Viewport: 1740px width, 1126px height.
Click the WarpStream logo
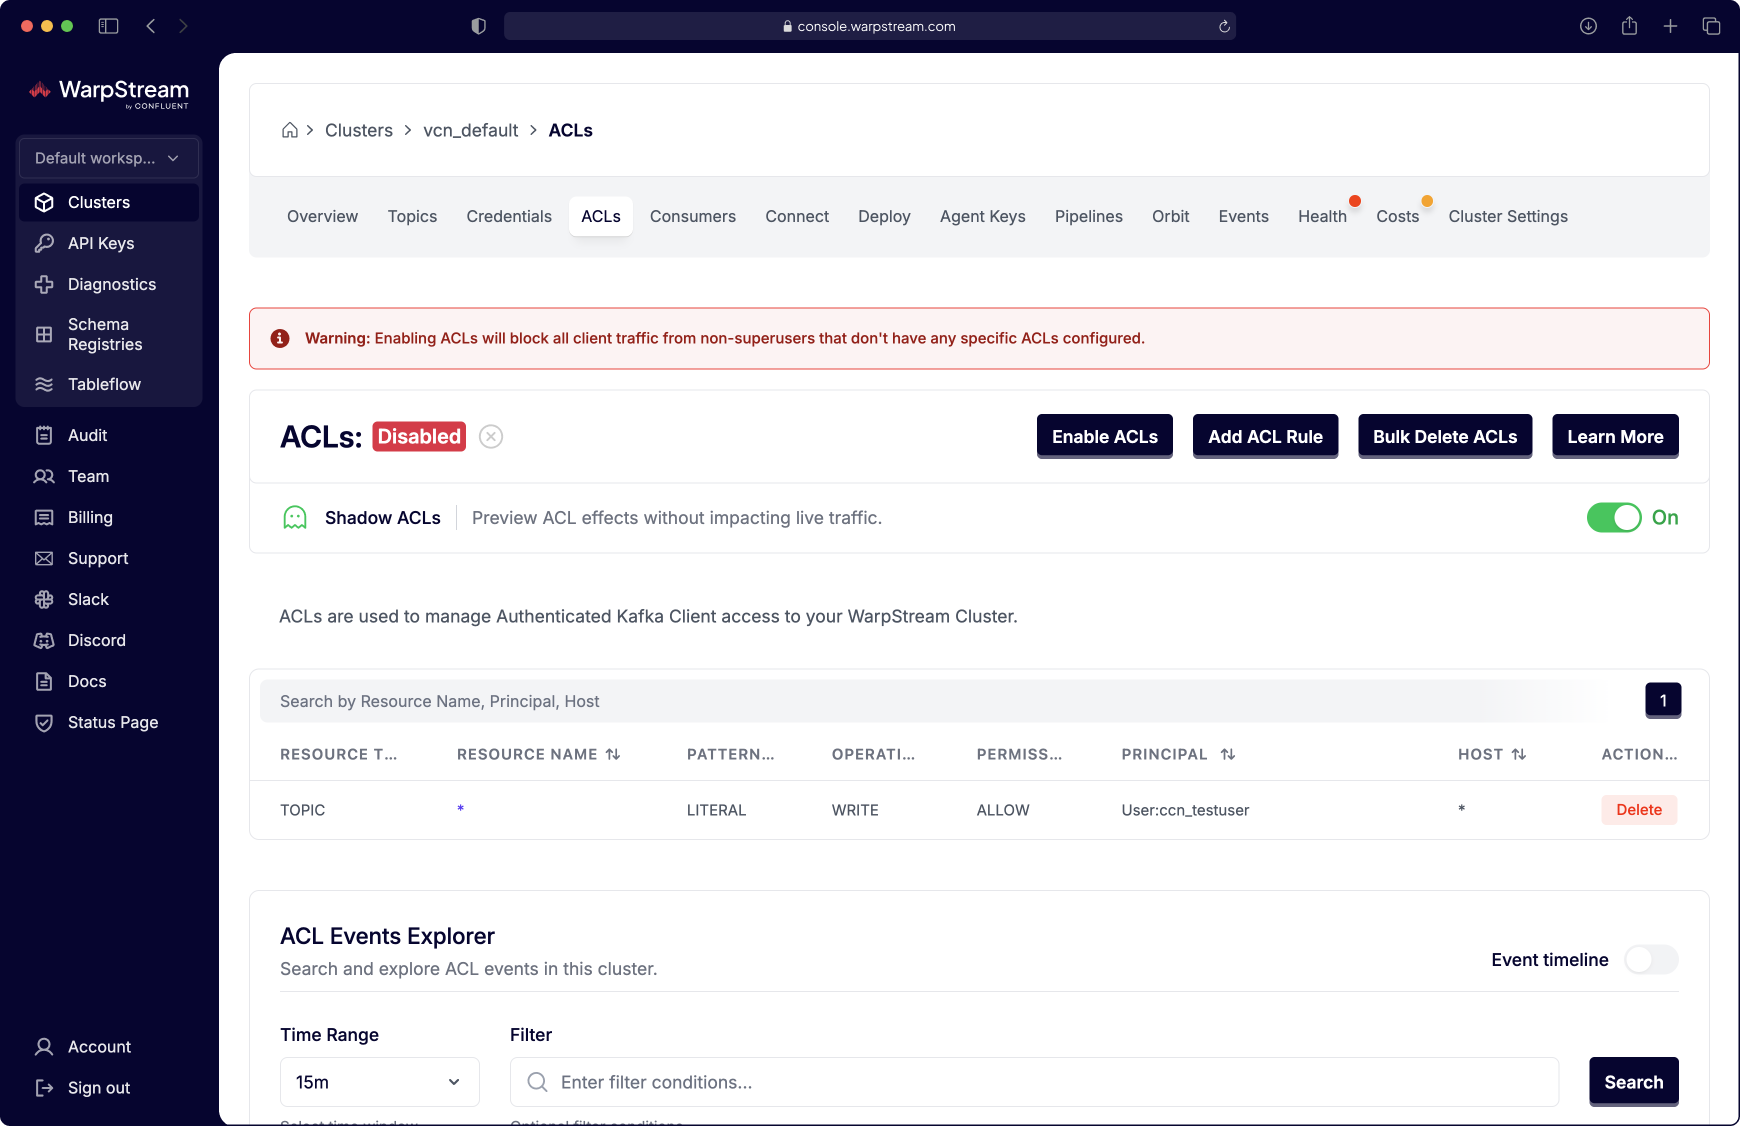pos(108,92)
